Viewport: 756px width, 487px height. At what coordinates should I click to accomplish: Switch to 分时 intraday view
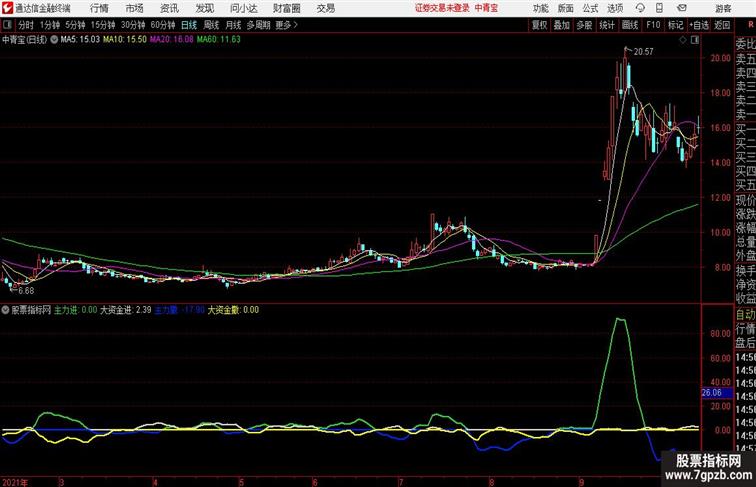click(x=26, y=25)
